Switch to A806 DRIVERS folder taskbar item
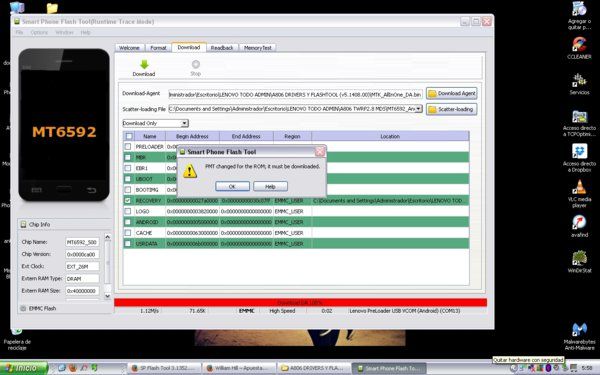The height and width of the screenshot is (375, 600). coord(313,368)
